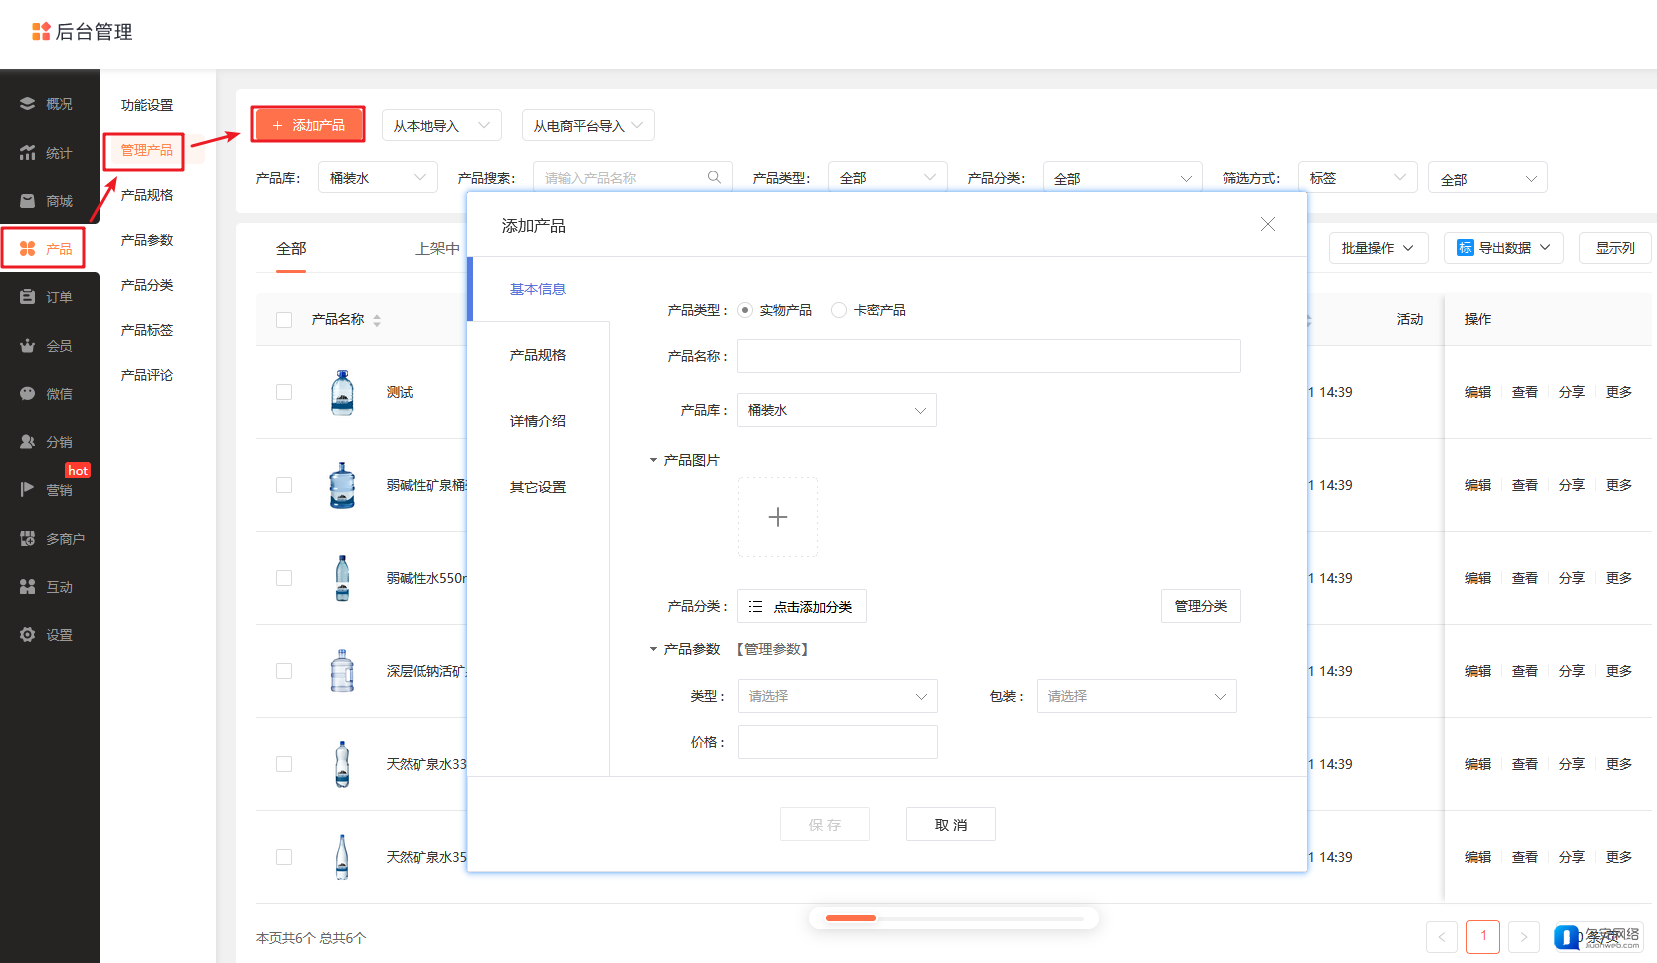Click the 概况 overview sidebar icon
The image size is (1657, 963).
pyautogui.click(x=27, y=104)
